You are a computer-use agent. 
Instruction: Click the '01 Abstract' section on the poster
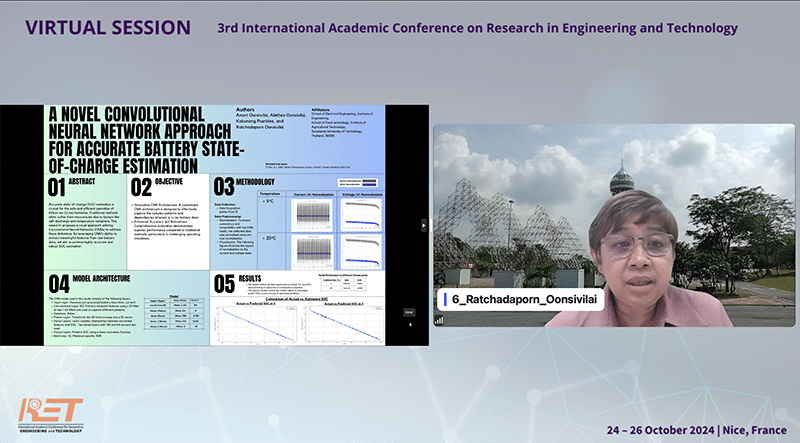click(x=86, y=222)
